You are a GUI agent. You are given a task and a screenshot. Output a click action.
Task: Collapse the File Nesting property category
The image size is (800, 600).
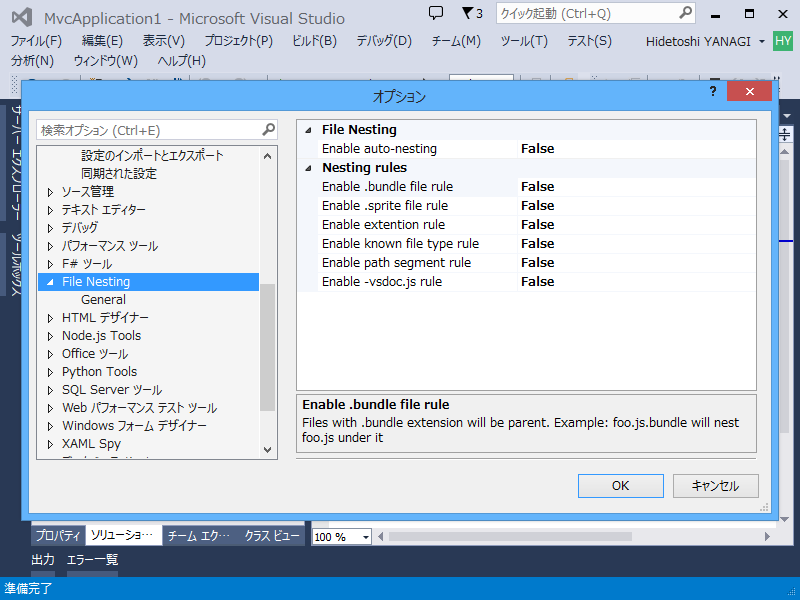click(308, 130)
